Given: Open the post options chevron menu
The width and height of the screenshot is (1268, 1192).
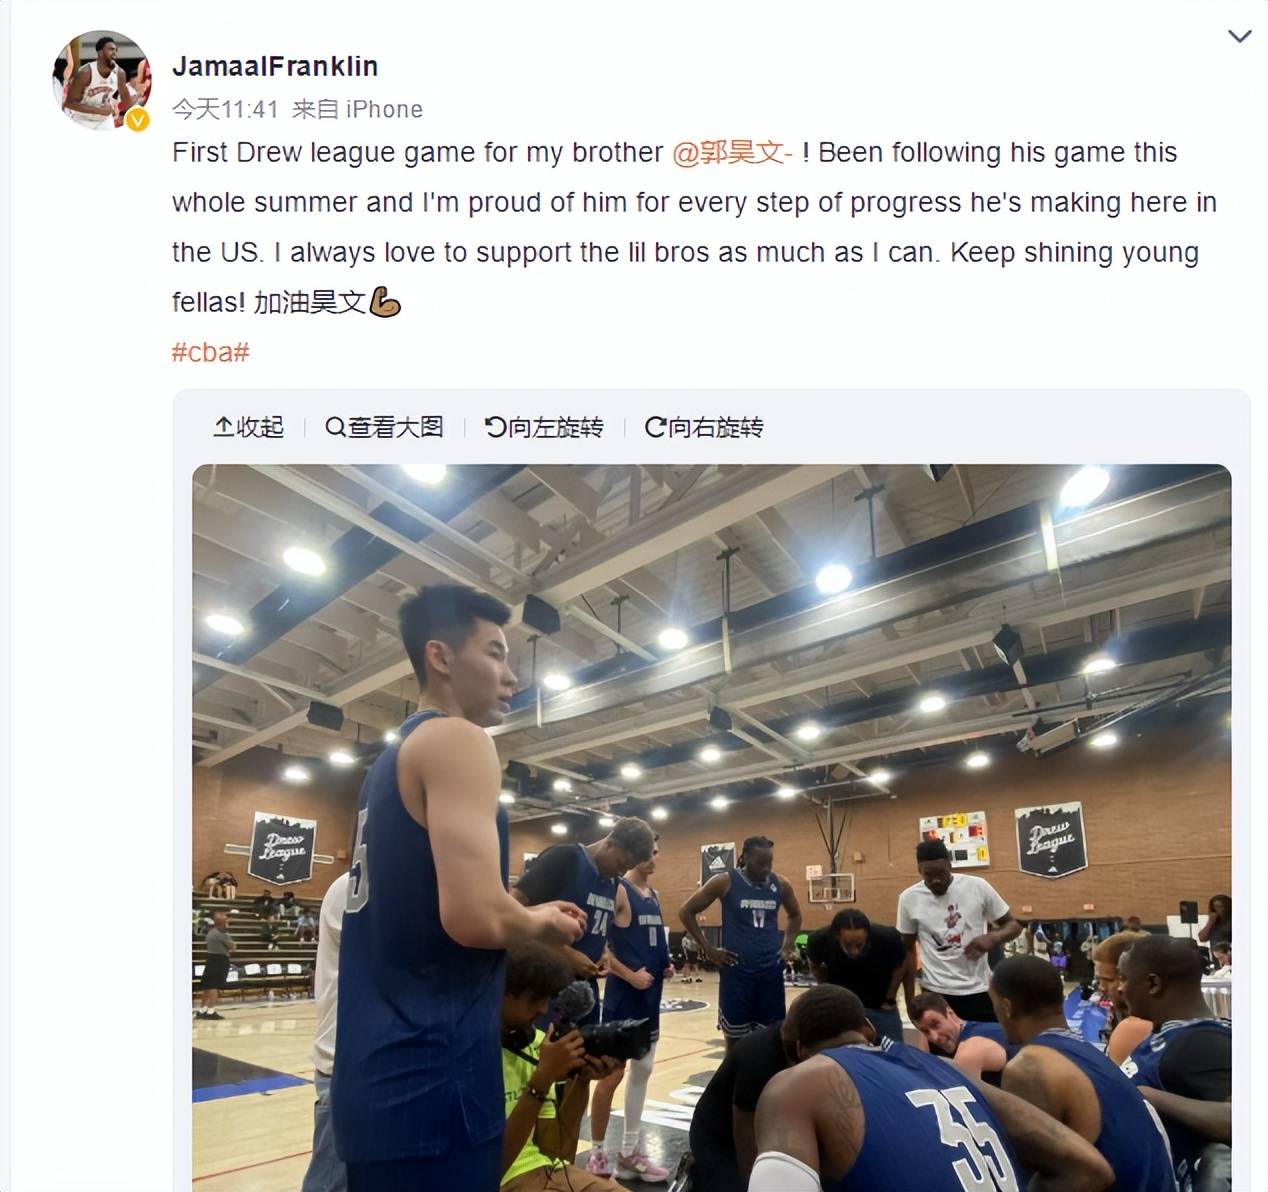Looking at the screenshot, I should (1239, 37).
